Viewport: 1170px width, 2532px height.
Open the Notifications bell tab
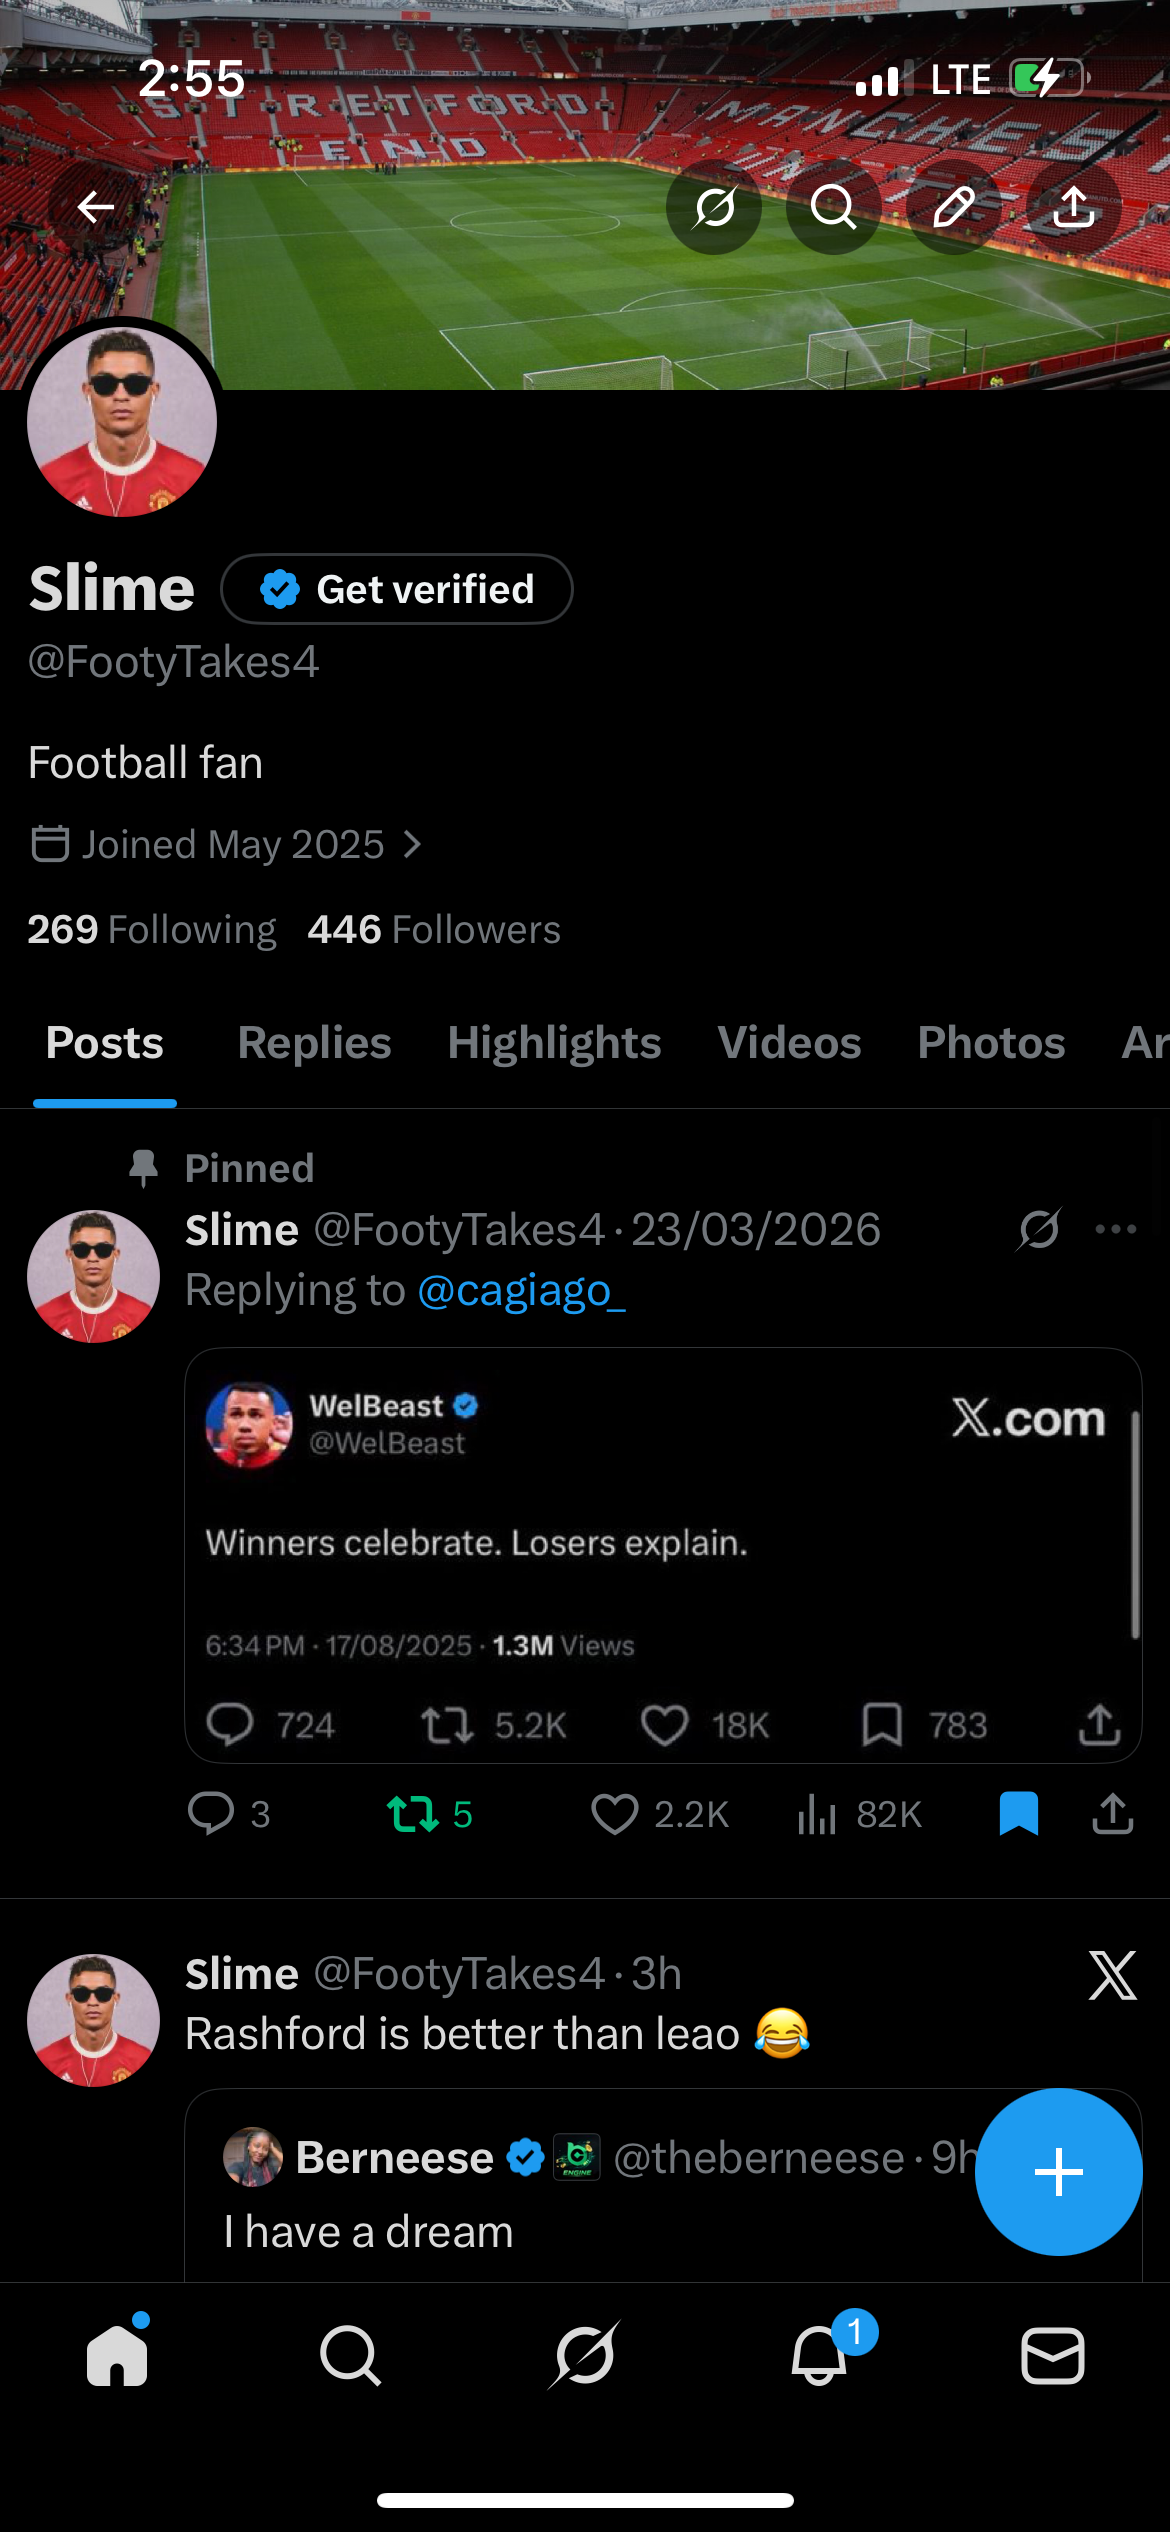(x=820, y=2355)
